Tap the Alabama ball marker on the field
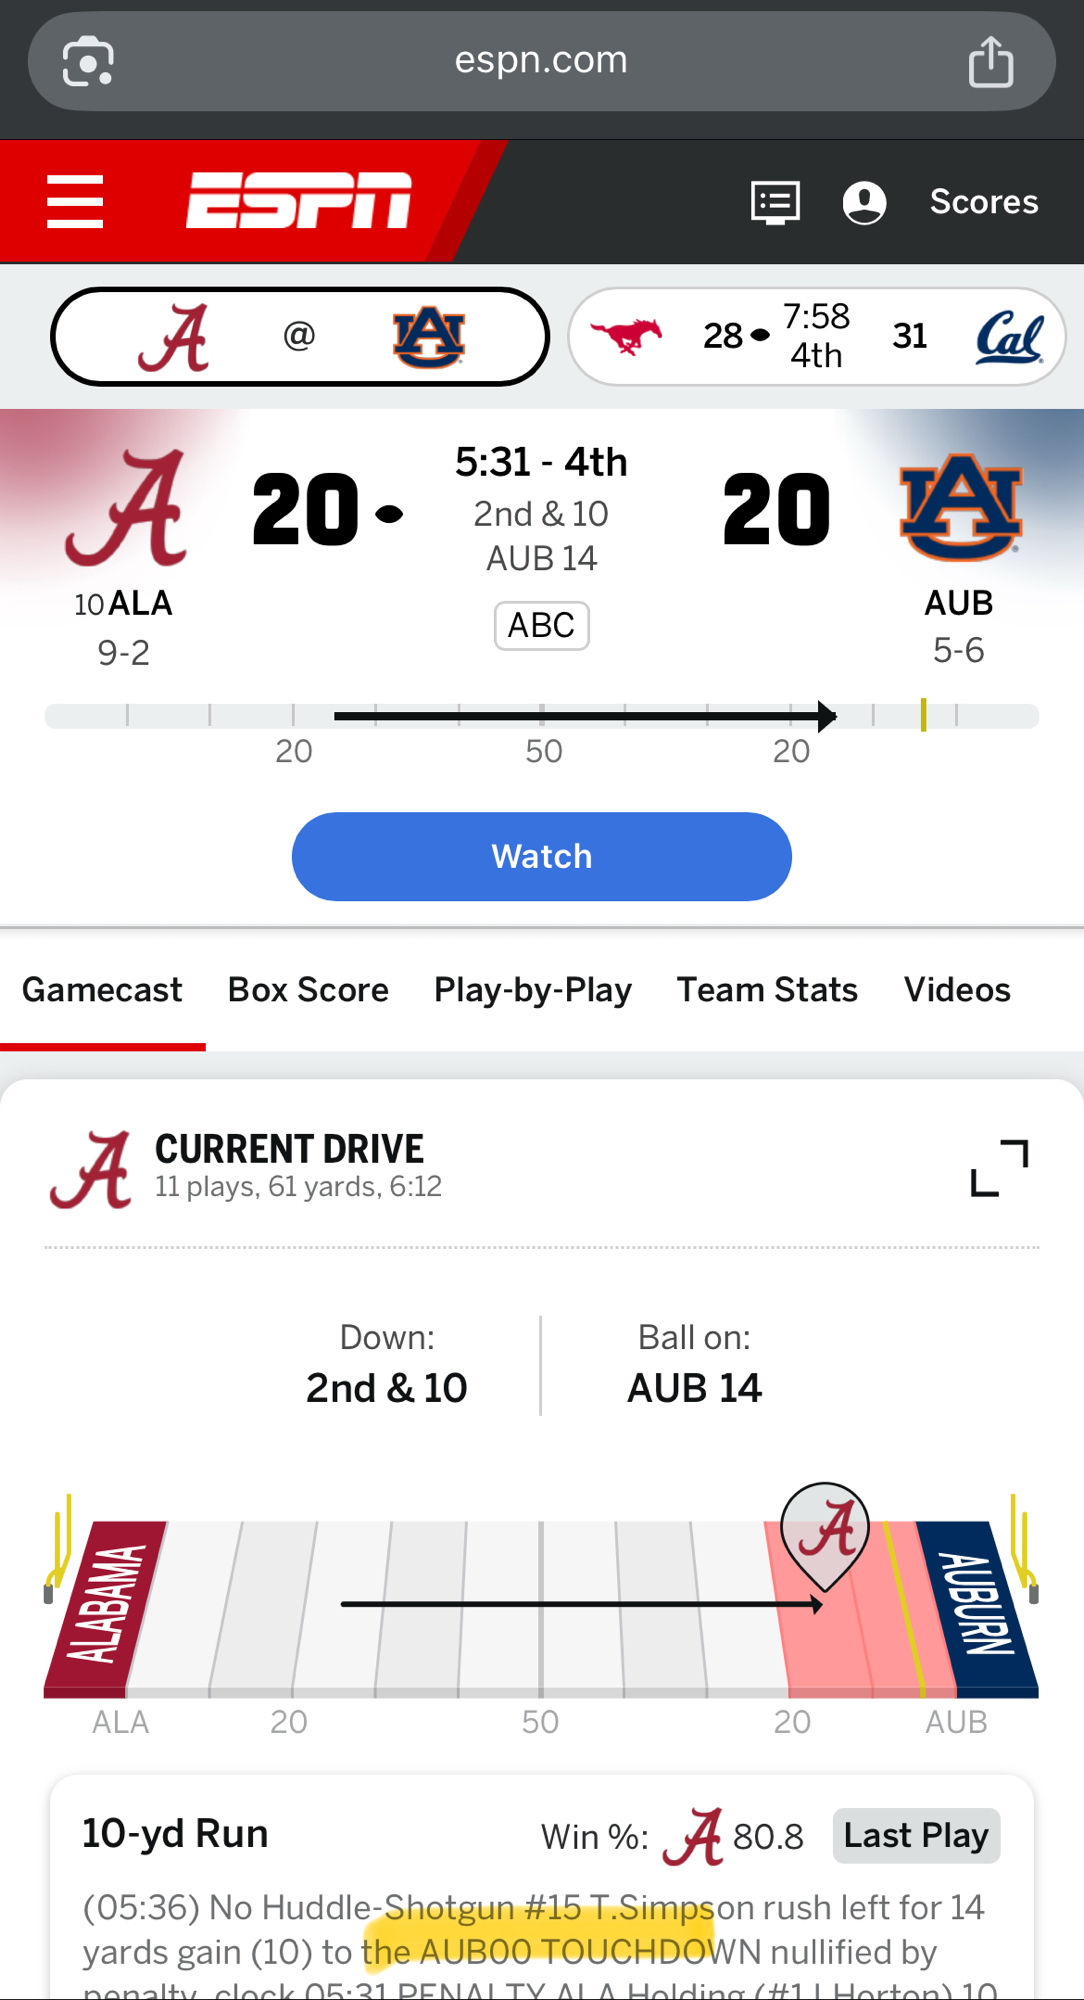The height and width of the screenshot is (2000, 1084). coord(825,1532)
